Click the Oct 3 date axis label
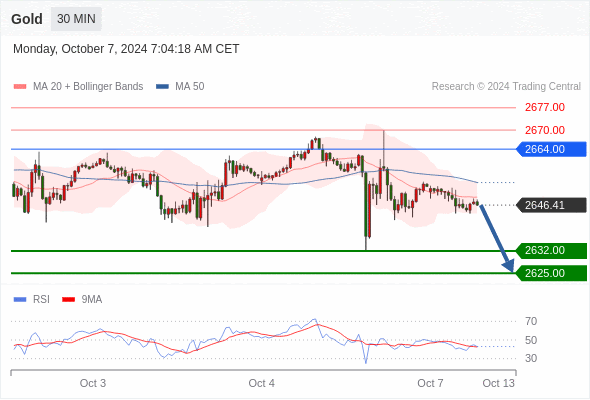The width and height of the screenshot is (590, 400). coord(93,383)
